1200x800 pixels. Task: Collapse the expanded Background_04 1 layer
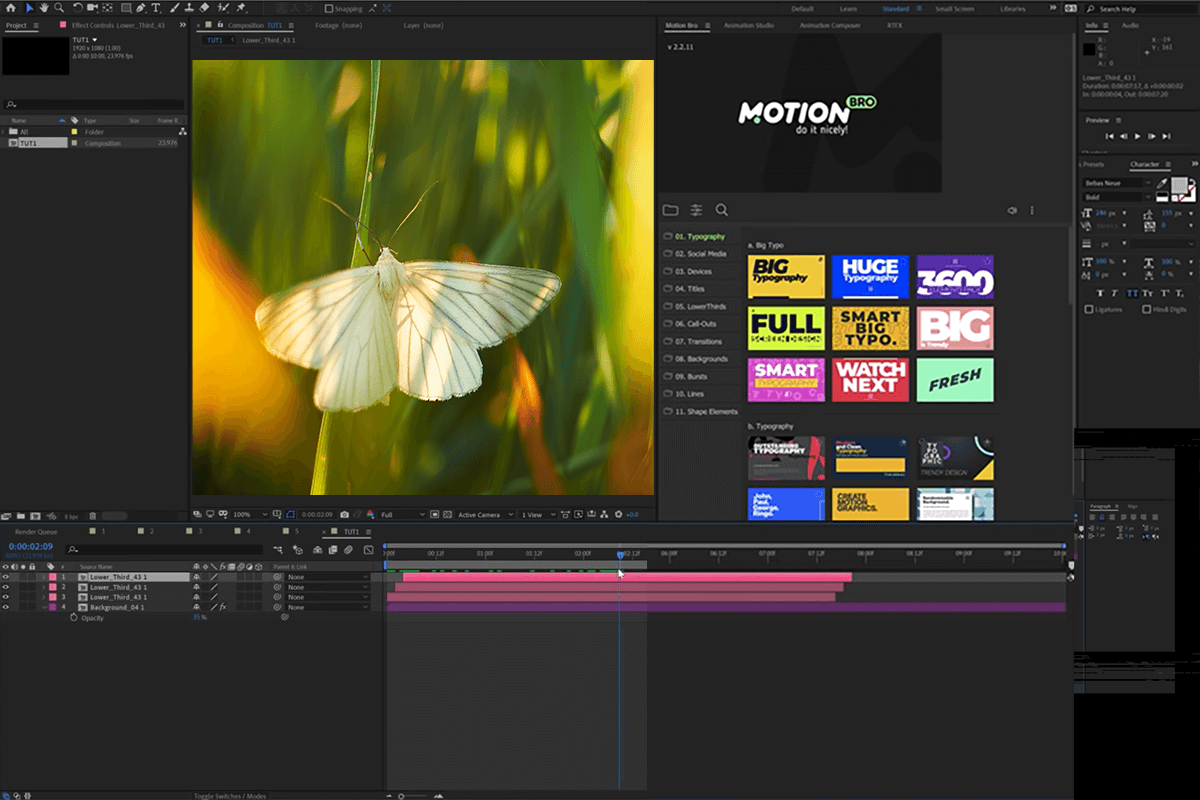[45, 607]
